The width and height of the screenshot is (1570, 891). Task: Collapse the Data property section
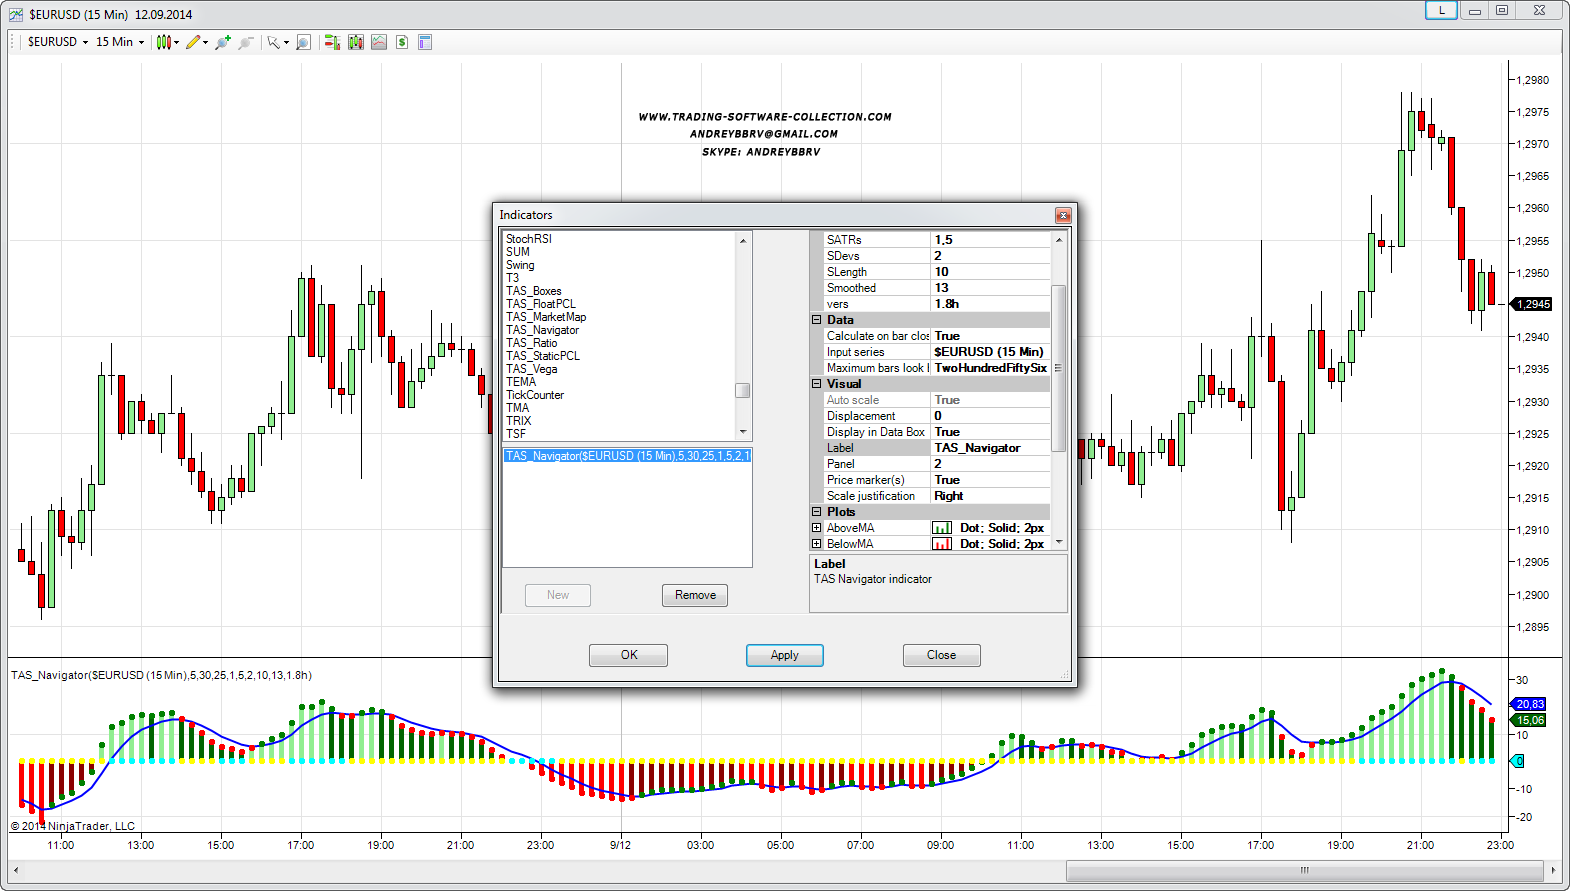pyautogui.click(x=816, y=320)
